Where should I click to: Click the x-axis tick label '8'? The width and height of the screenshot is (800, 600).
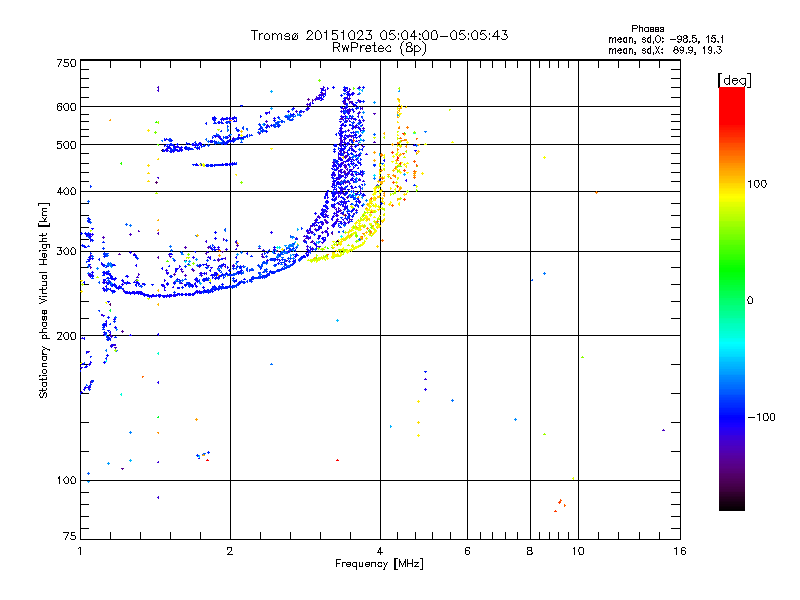pyautogui.click(x=530, y=551)
